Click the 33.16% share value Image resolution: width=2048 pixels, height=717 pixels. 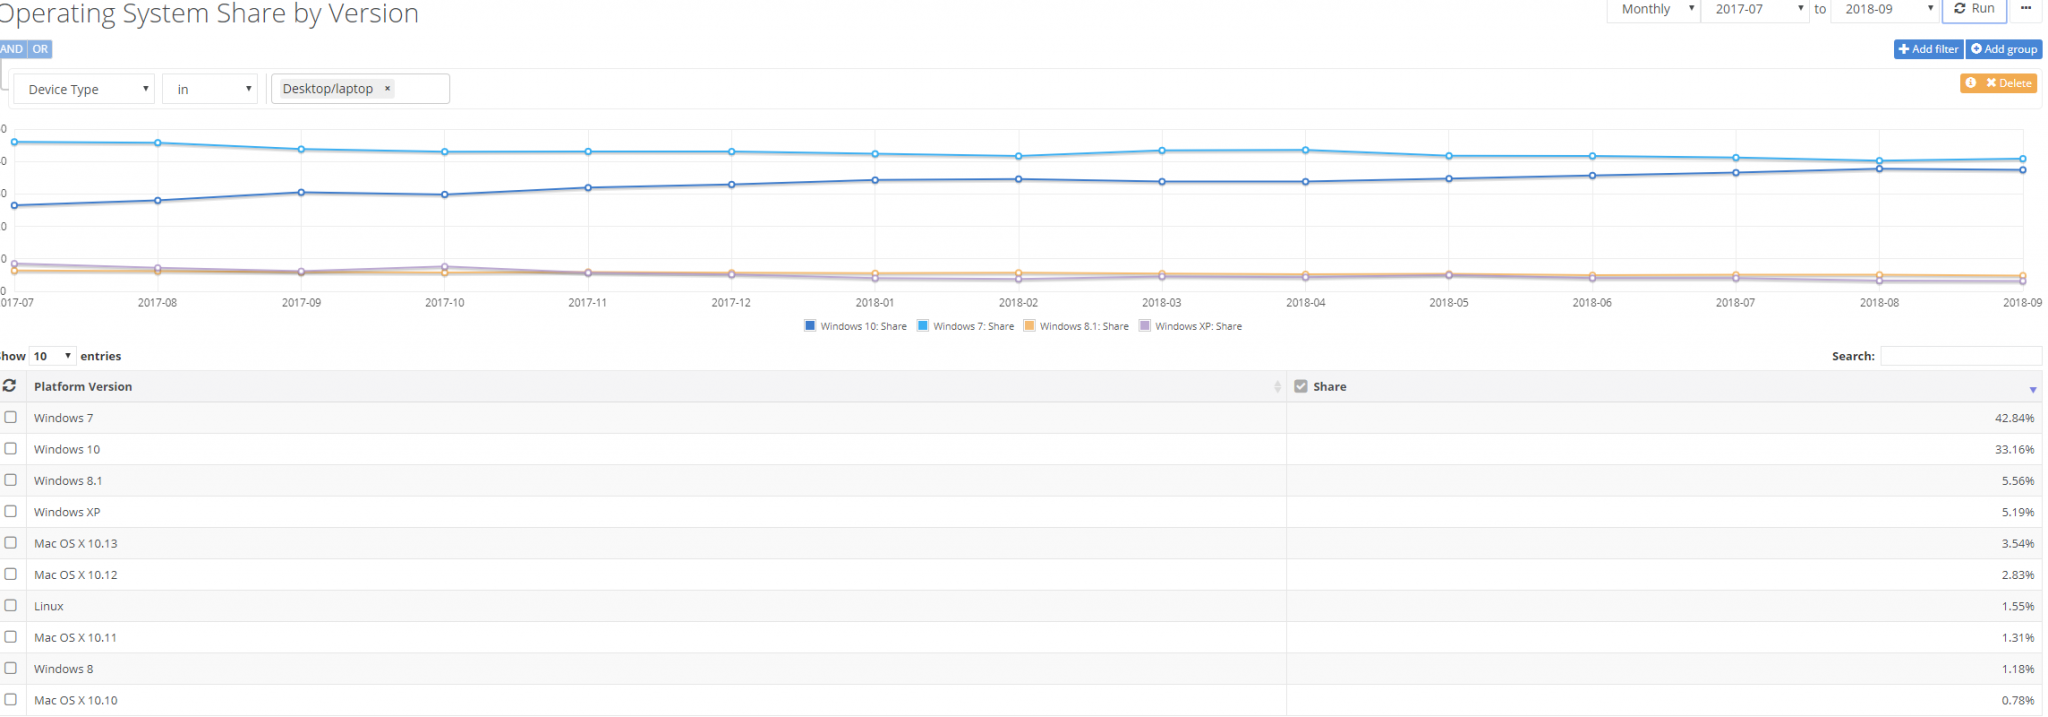click(2014, 449)
